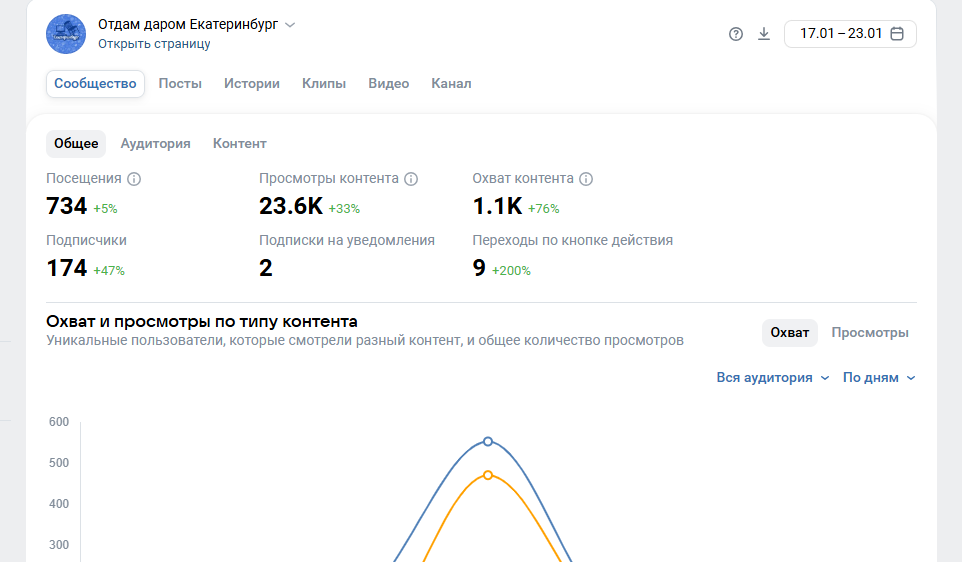The image size is (962, 562).
Task: Click info icon next to Просмотры контента
Action: [411, 179]
